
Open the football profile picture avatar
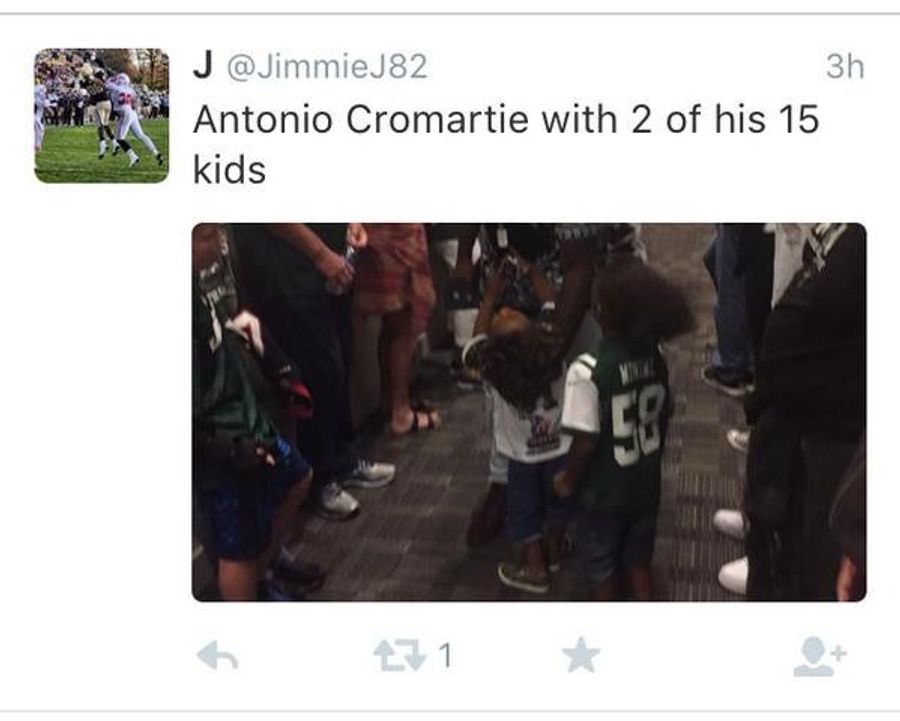(x=102, y=115)
